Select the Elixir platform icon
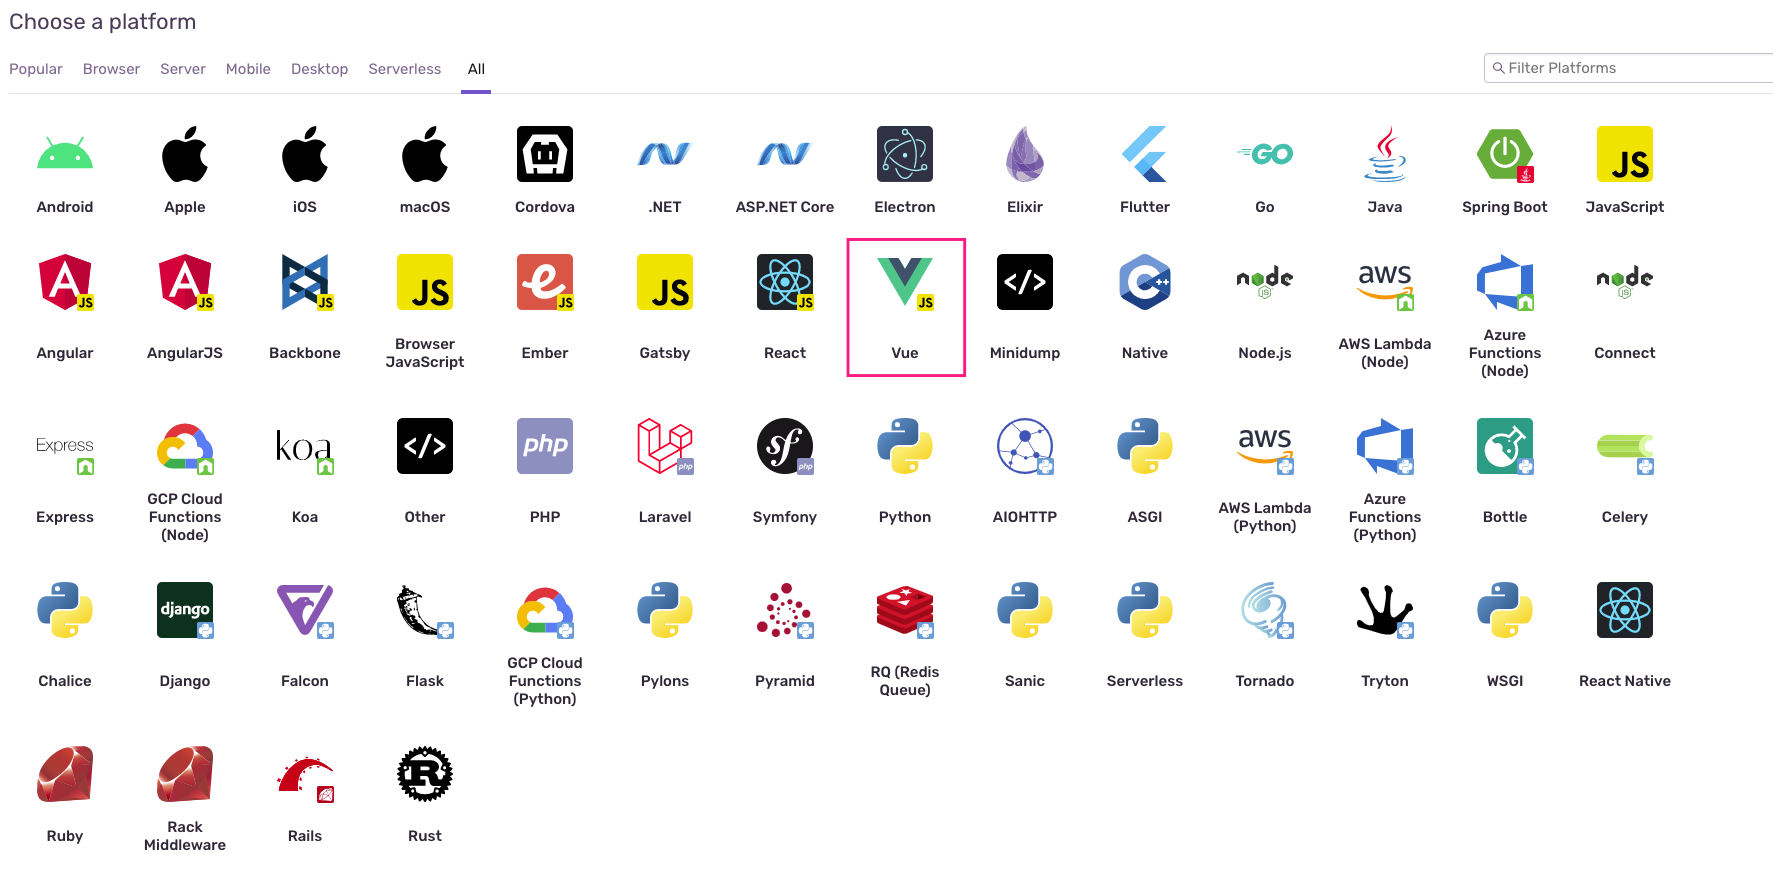This screenshot has height=886, width=1773. 1025,154
